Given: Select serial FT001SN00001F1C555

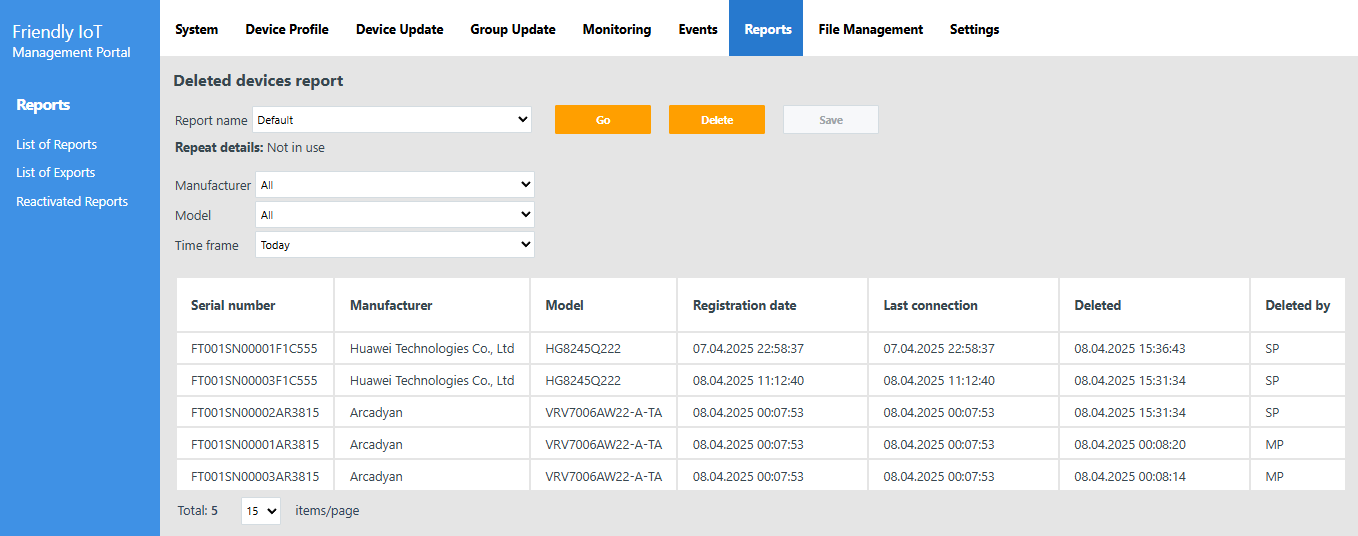Looking at the screenshot, I should (x=254, y=349).
